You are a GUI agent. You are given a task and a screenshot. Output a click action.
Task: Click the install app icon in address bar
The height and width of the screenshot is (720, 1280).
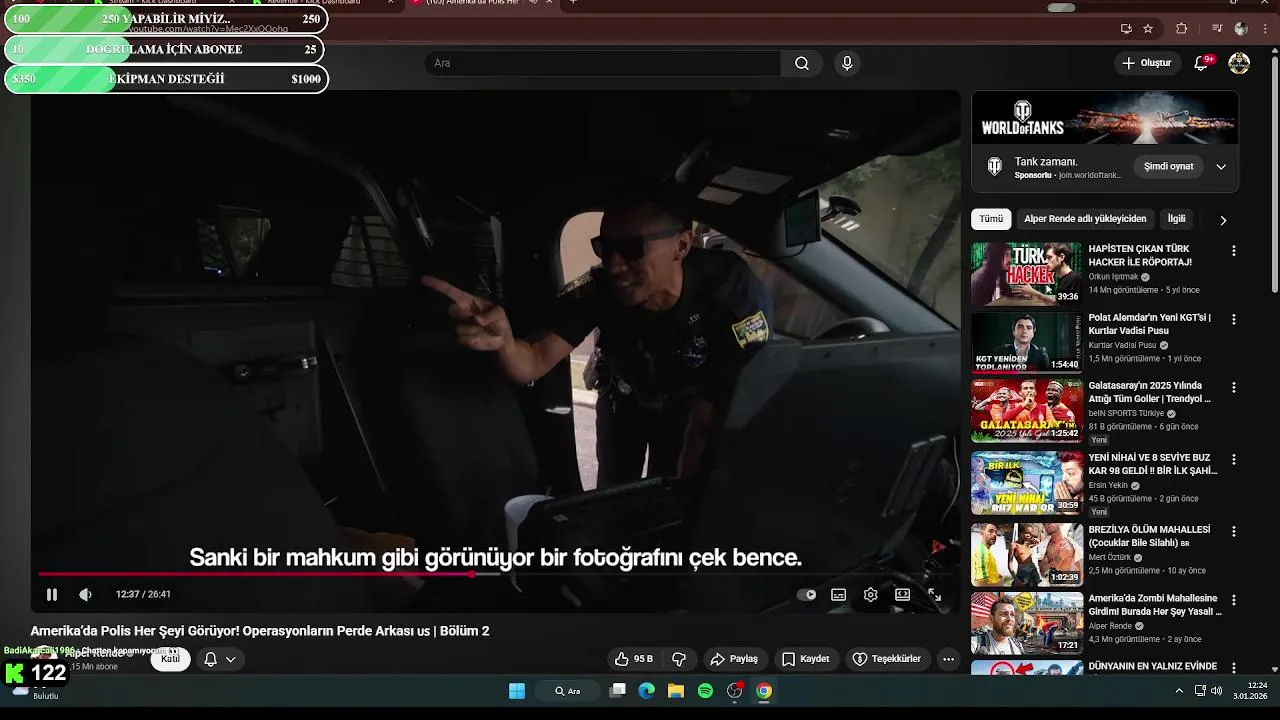click(1126, 29)
